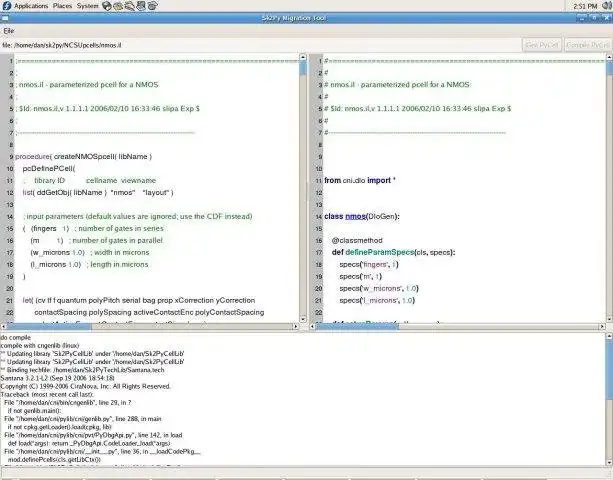Click "specs('m', 1)" in right pane
This screenshot has height=480, width=613.
360,277
